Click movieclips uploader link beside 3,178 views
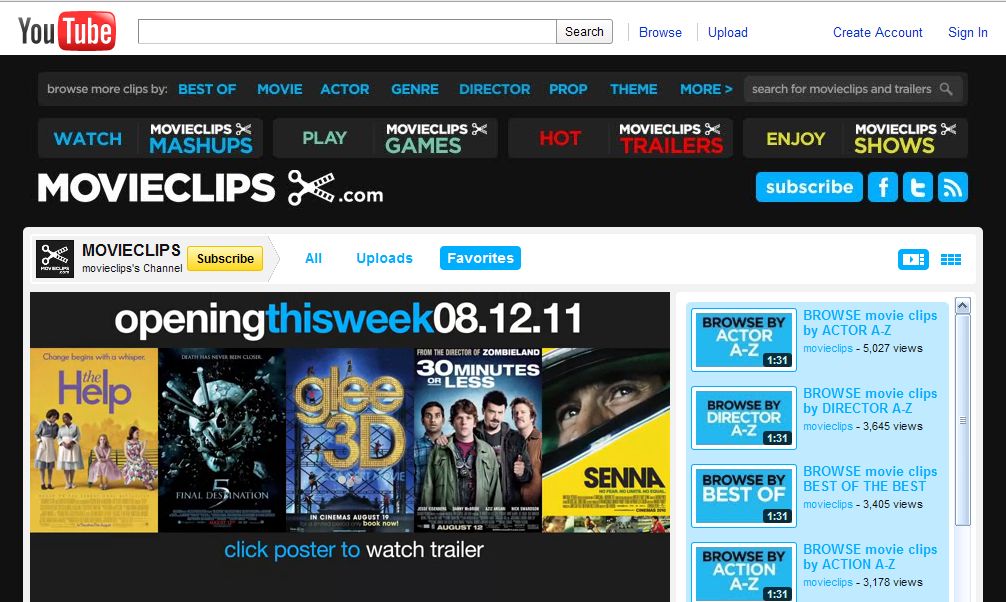The image size is (1006, 602). click(828, 582)
